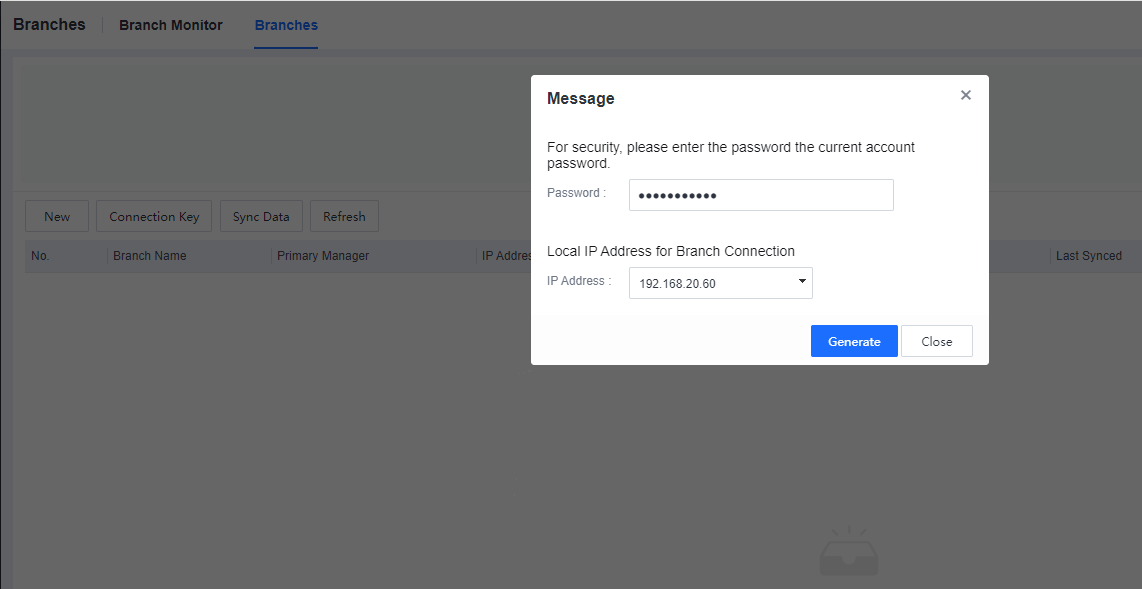Viewport: 1142px width, 589px height.
Task: Click the New branch button
Action: point(57,216)
